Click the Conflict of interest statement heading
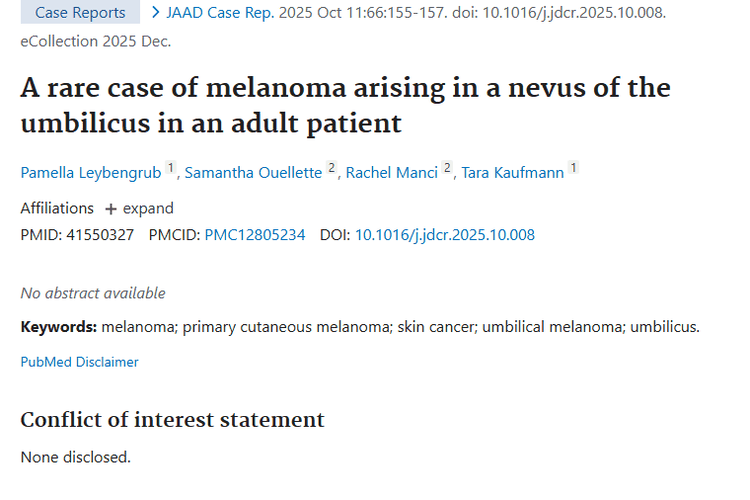750x500 pixels. [x=172, y=419]
